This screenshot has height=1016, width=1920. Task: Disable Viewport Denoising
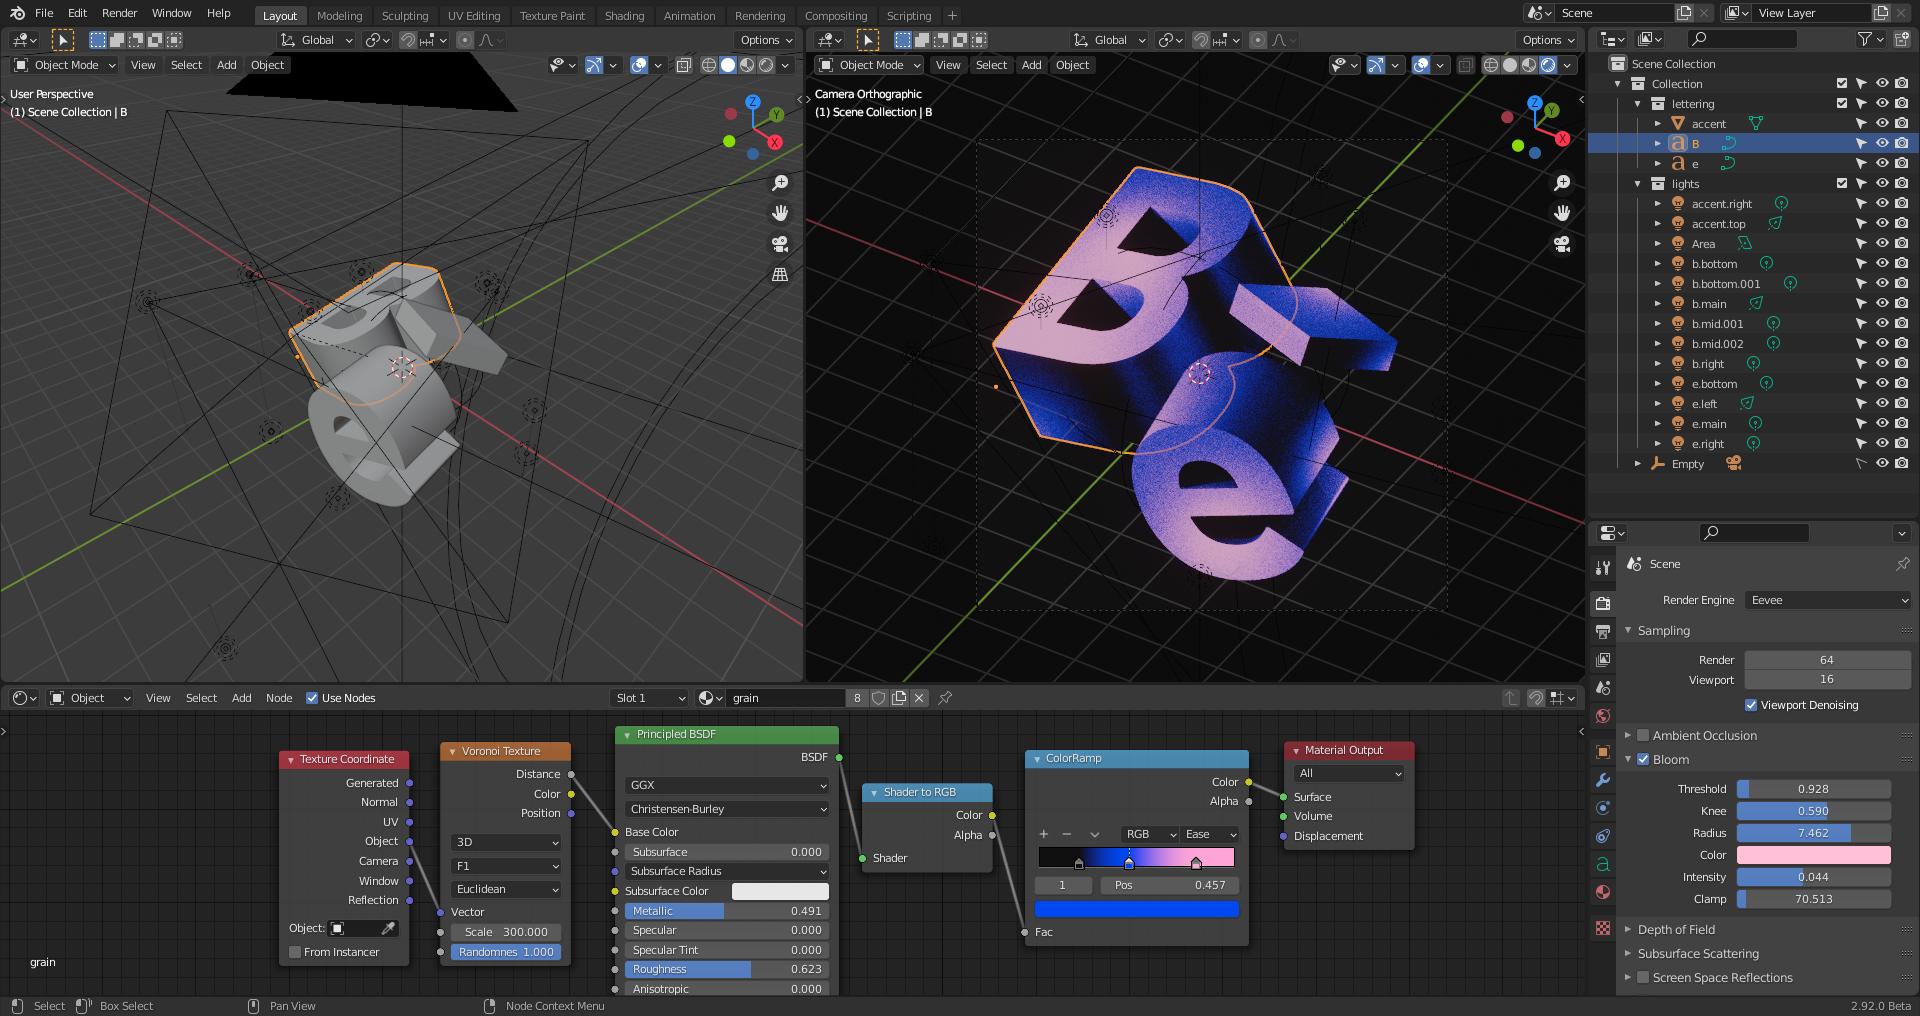(x=1751, y=705)
